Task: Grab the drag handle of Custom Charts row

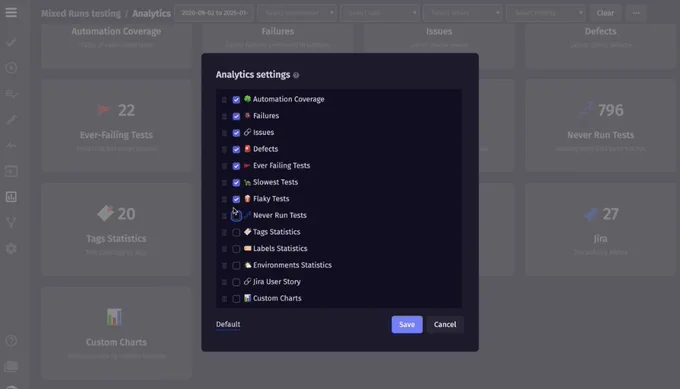Action: pos(224,299)
